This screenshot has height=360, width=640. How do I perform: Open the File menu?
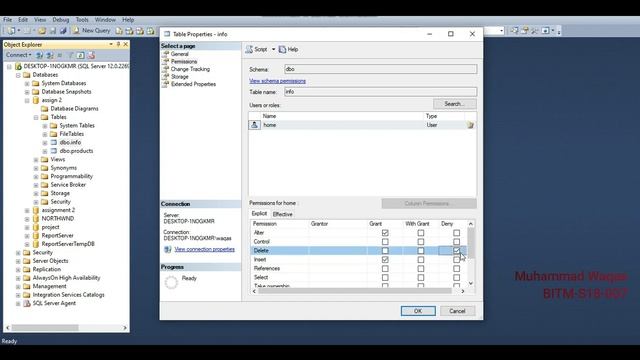7,20
